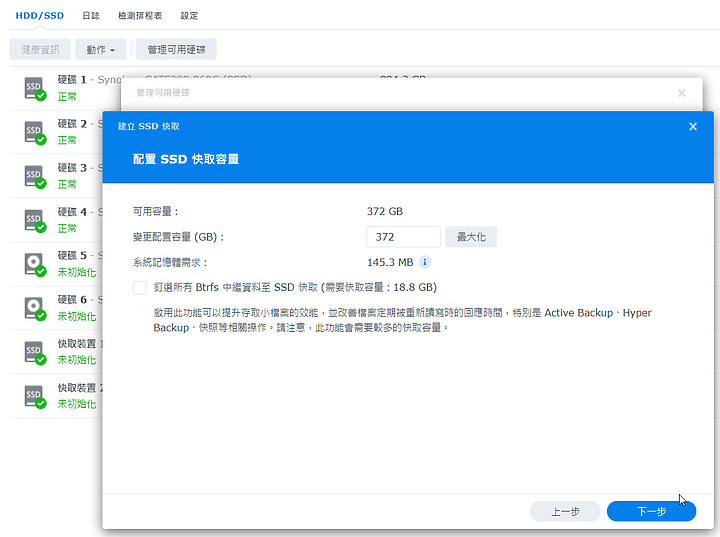Screen dimensions: 720x537
Task: Click the 145.3 MB memory requirement value
Action: pyautogui.click(x=390, y=262)
